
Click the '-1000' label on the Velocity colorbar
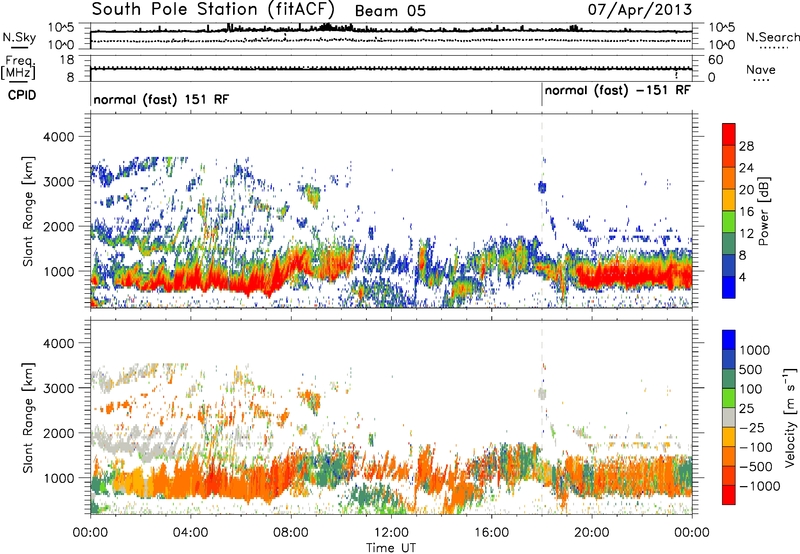(x=760, y=486)
